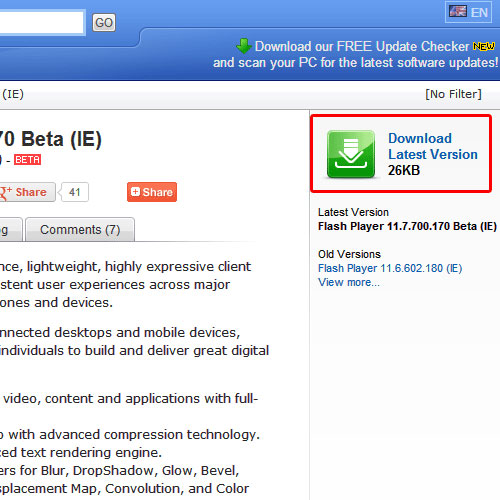Select the partially visible tab before Comments
This screenshot has width=500, height=500.
click(x=11, y=230)
